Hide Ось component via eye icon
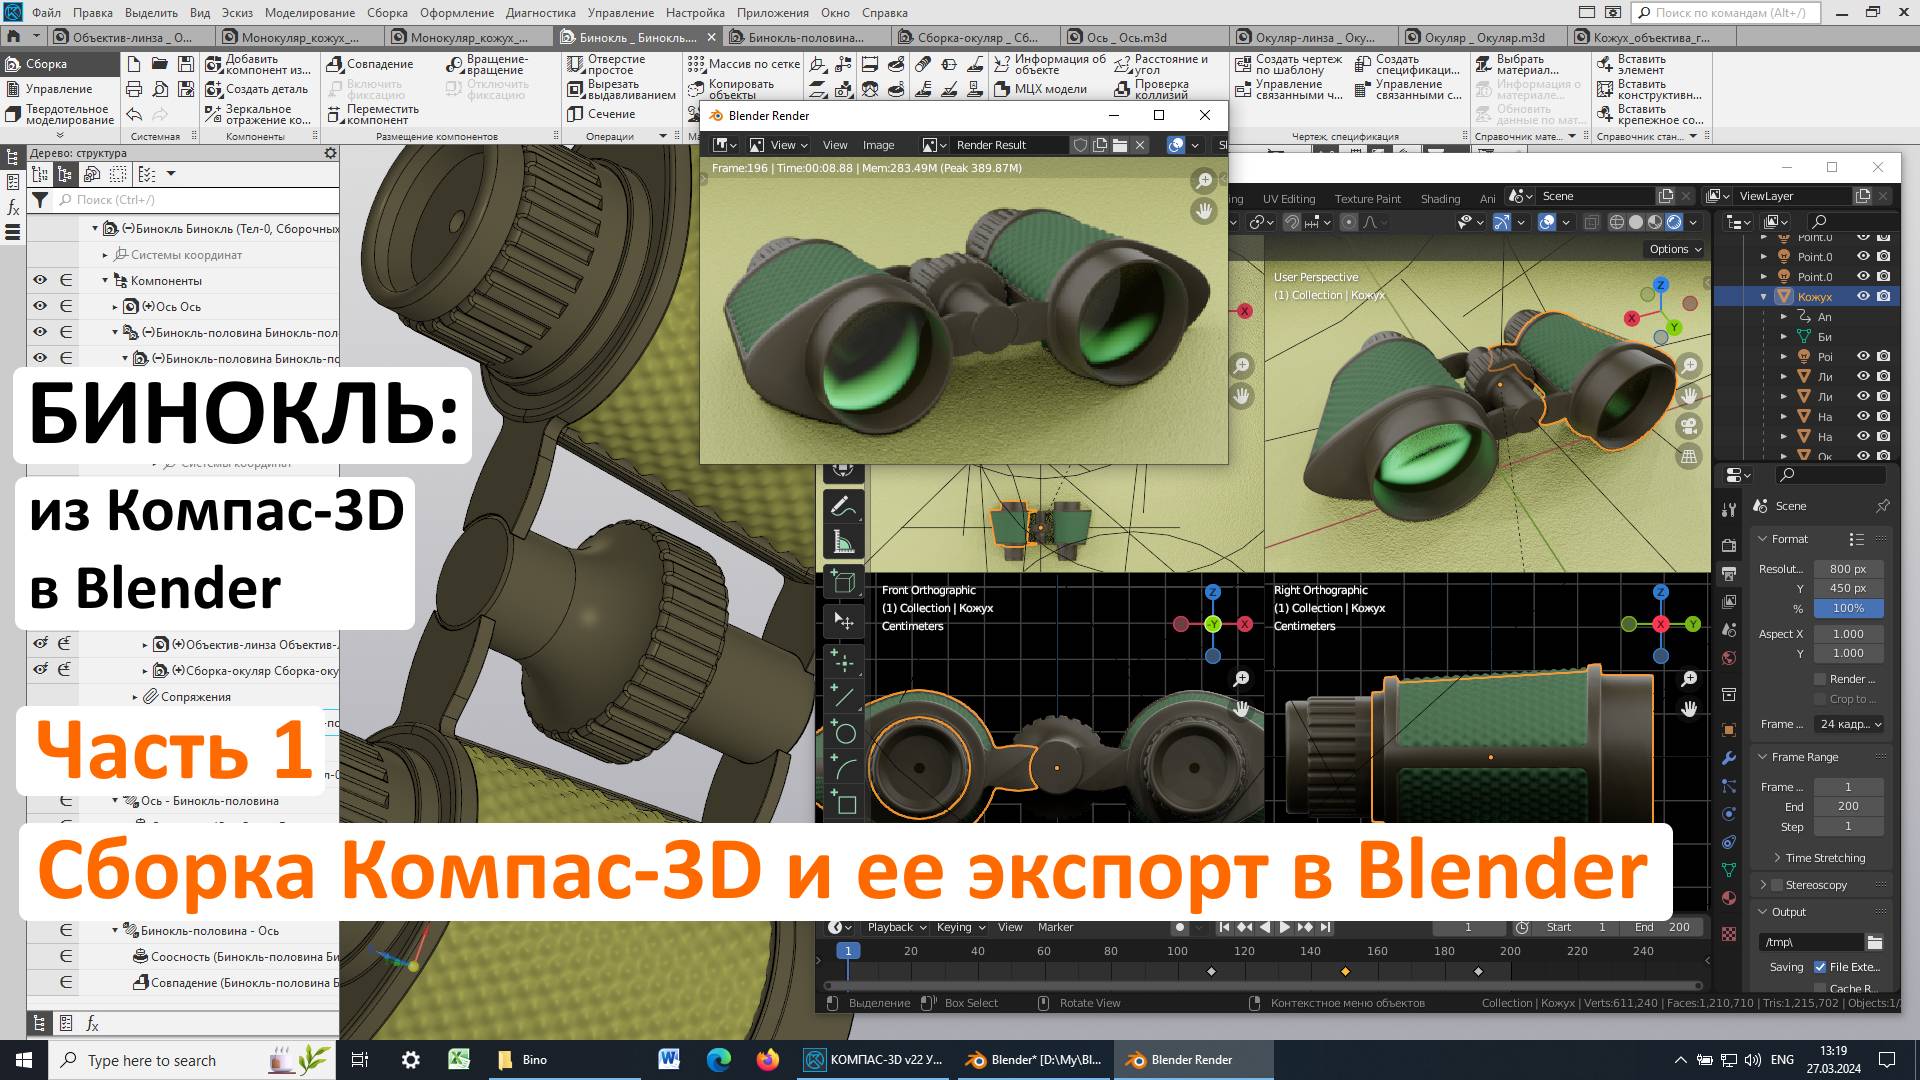This screenshot has width=1920, height=1080. 40,306
